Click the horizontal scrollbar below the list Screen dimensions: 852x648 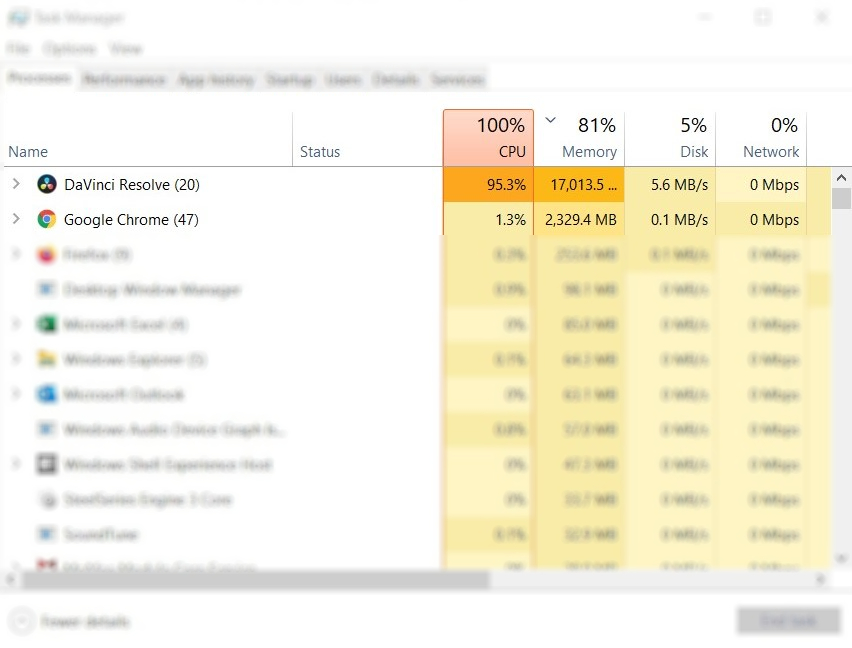pyautogui.click(x=250, y=579)
